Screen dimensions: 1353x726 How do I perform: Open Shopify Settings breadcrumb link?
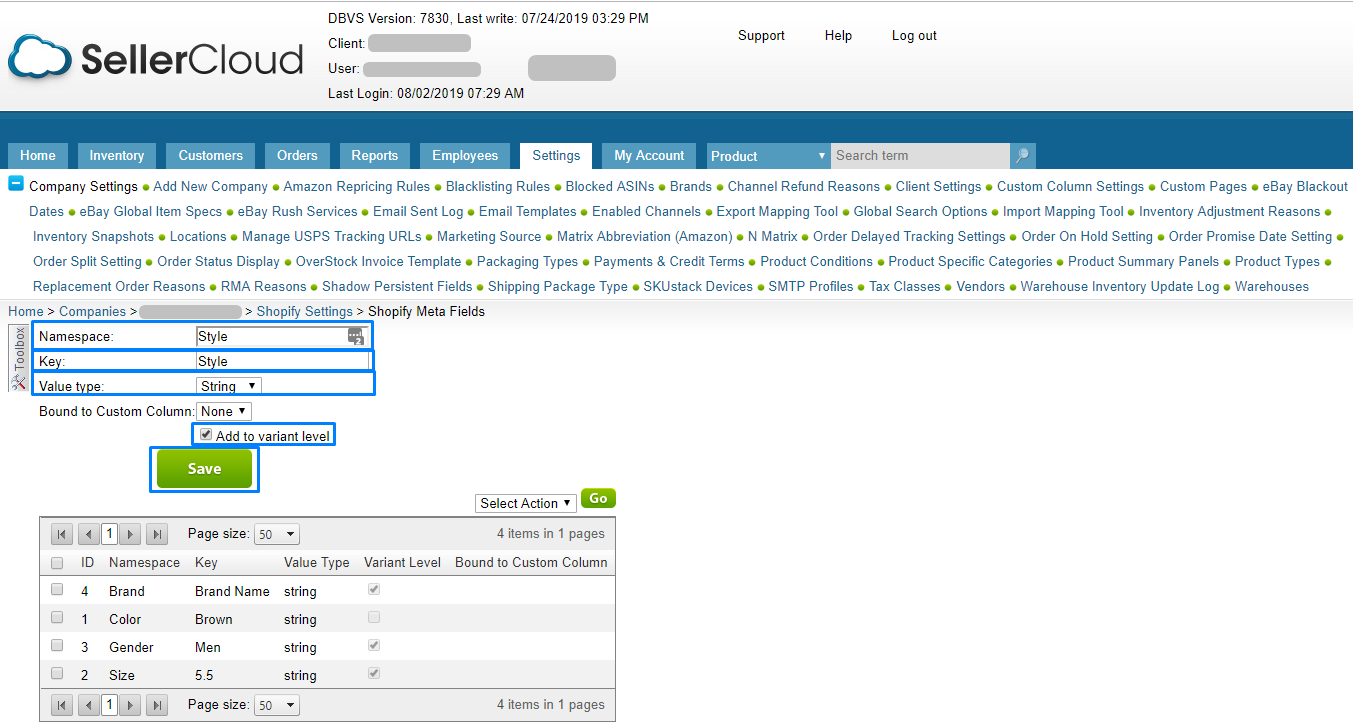click(305, 311)
